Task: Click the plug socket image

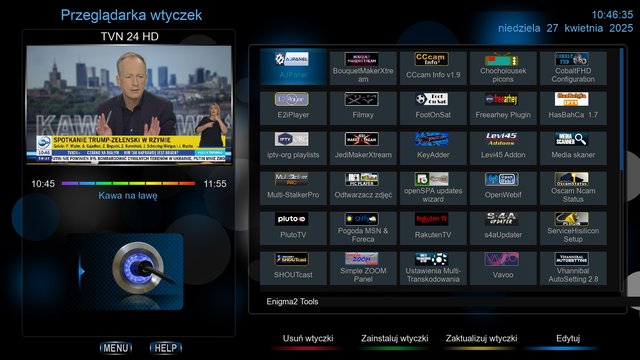Action: click(x=126, y=271)
